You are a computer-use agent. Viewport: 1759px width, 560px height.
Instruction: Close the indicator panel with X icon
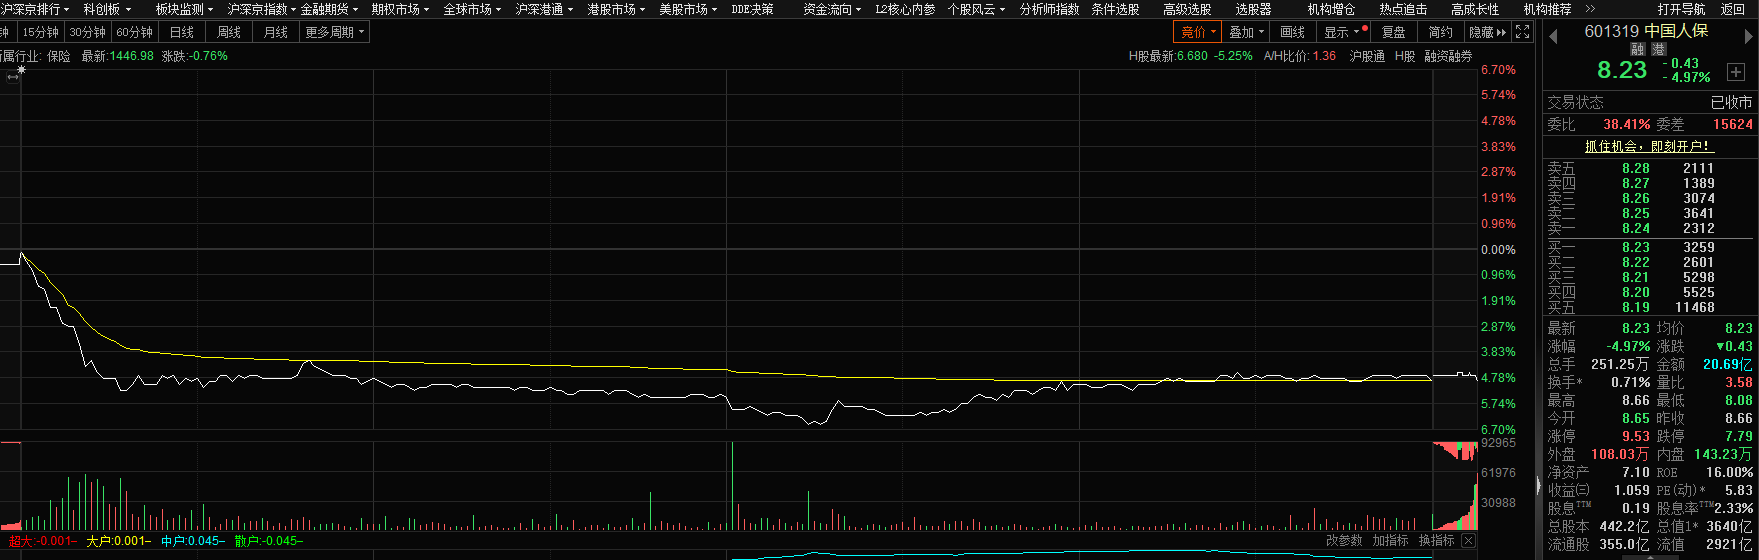(1468, 541)
